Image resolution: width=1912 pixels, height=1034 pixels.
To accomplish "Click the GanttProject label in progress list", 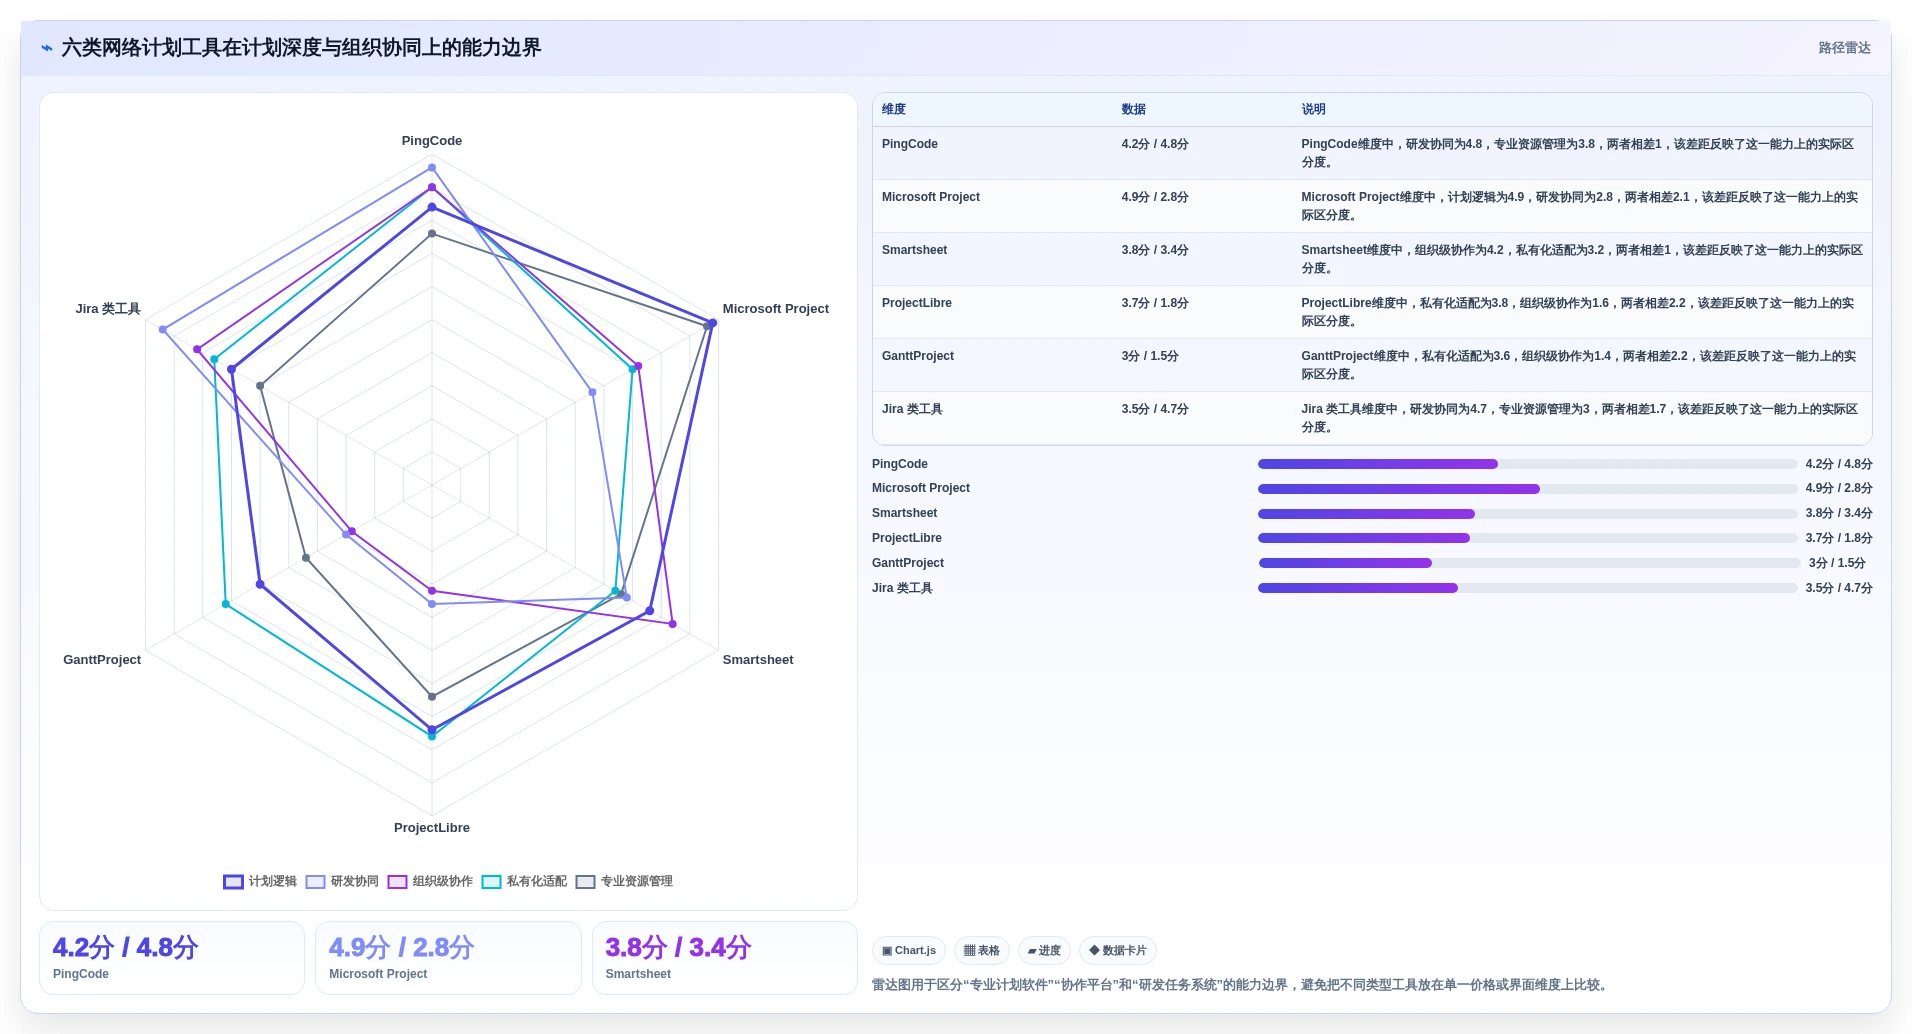I will tap(908, 563).
